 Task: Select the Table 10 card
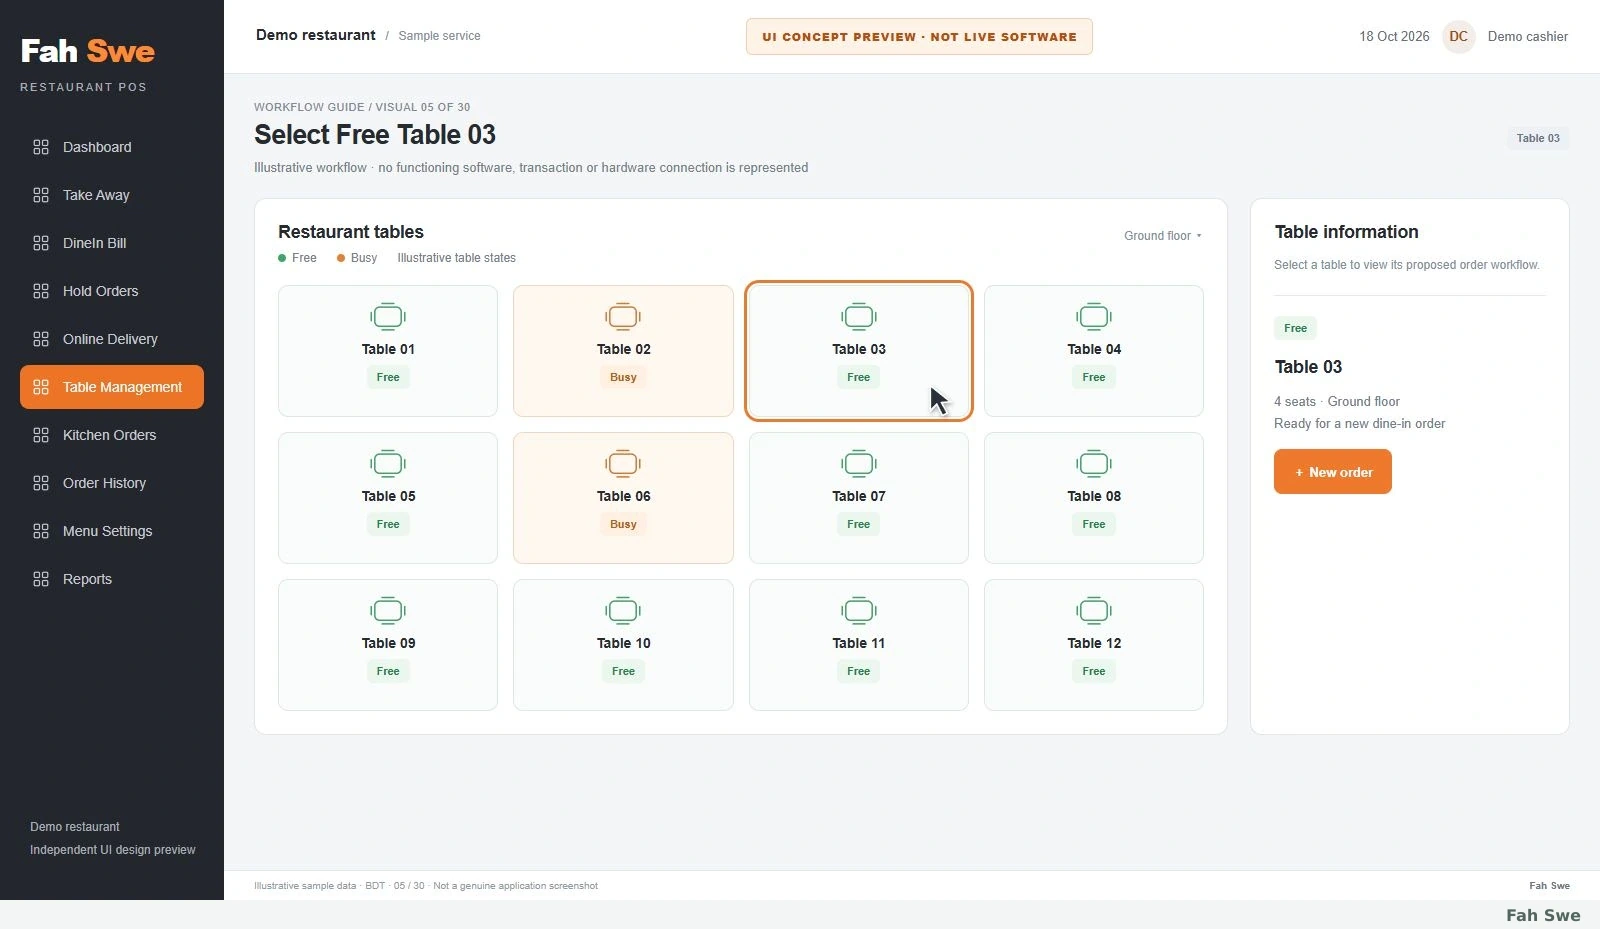(623, 645)
